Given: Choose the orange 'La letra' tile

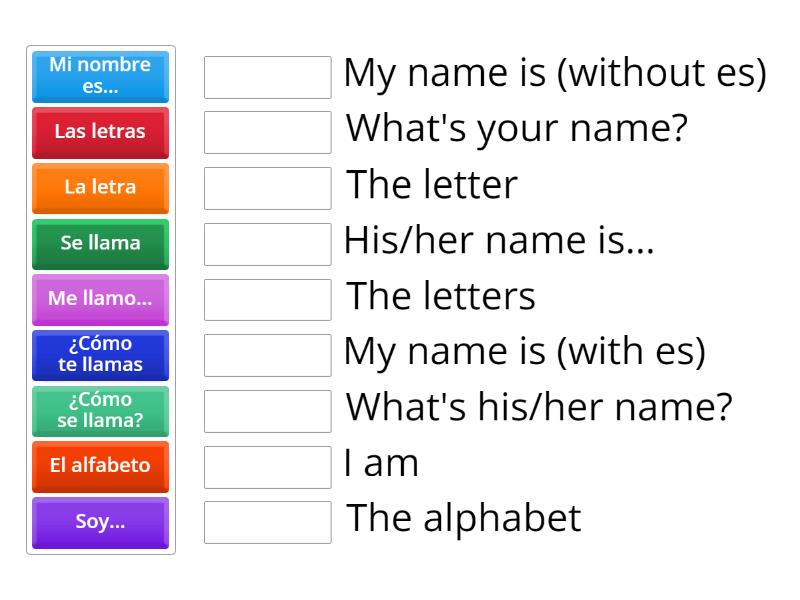Looking at the screenshot, I should [x=101, y=188].
